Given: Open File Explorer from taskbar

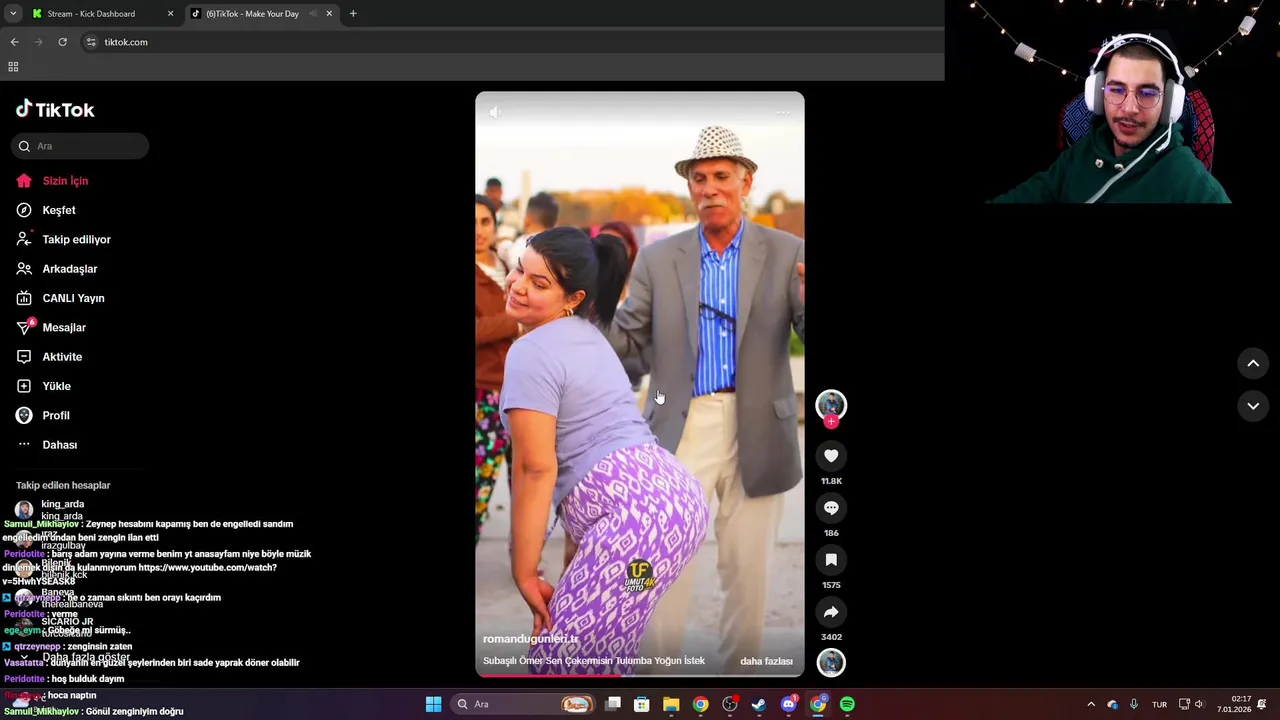Looking at the screenshot, I should (671, 704).
